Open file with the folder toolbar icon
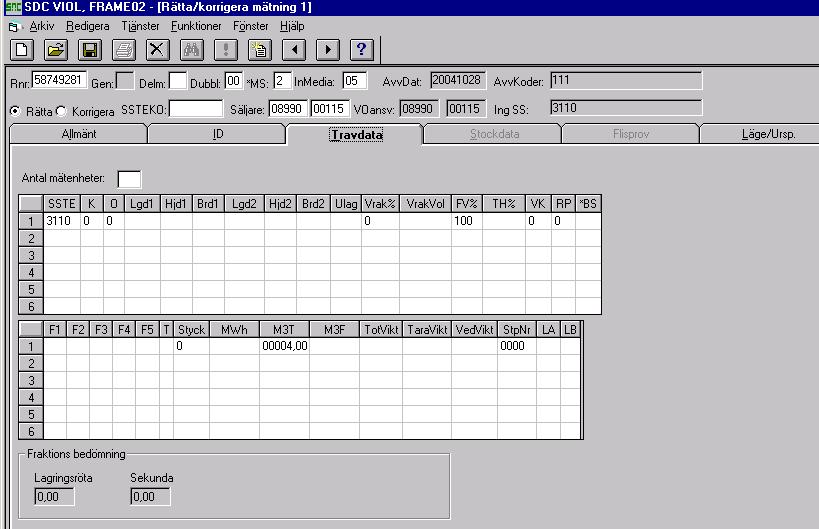Screen dimensions: 819x529 pyautogui.click(x=56, y=50)
